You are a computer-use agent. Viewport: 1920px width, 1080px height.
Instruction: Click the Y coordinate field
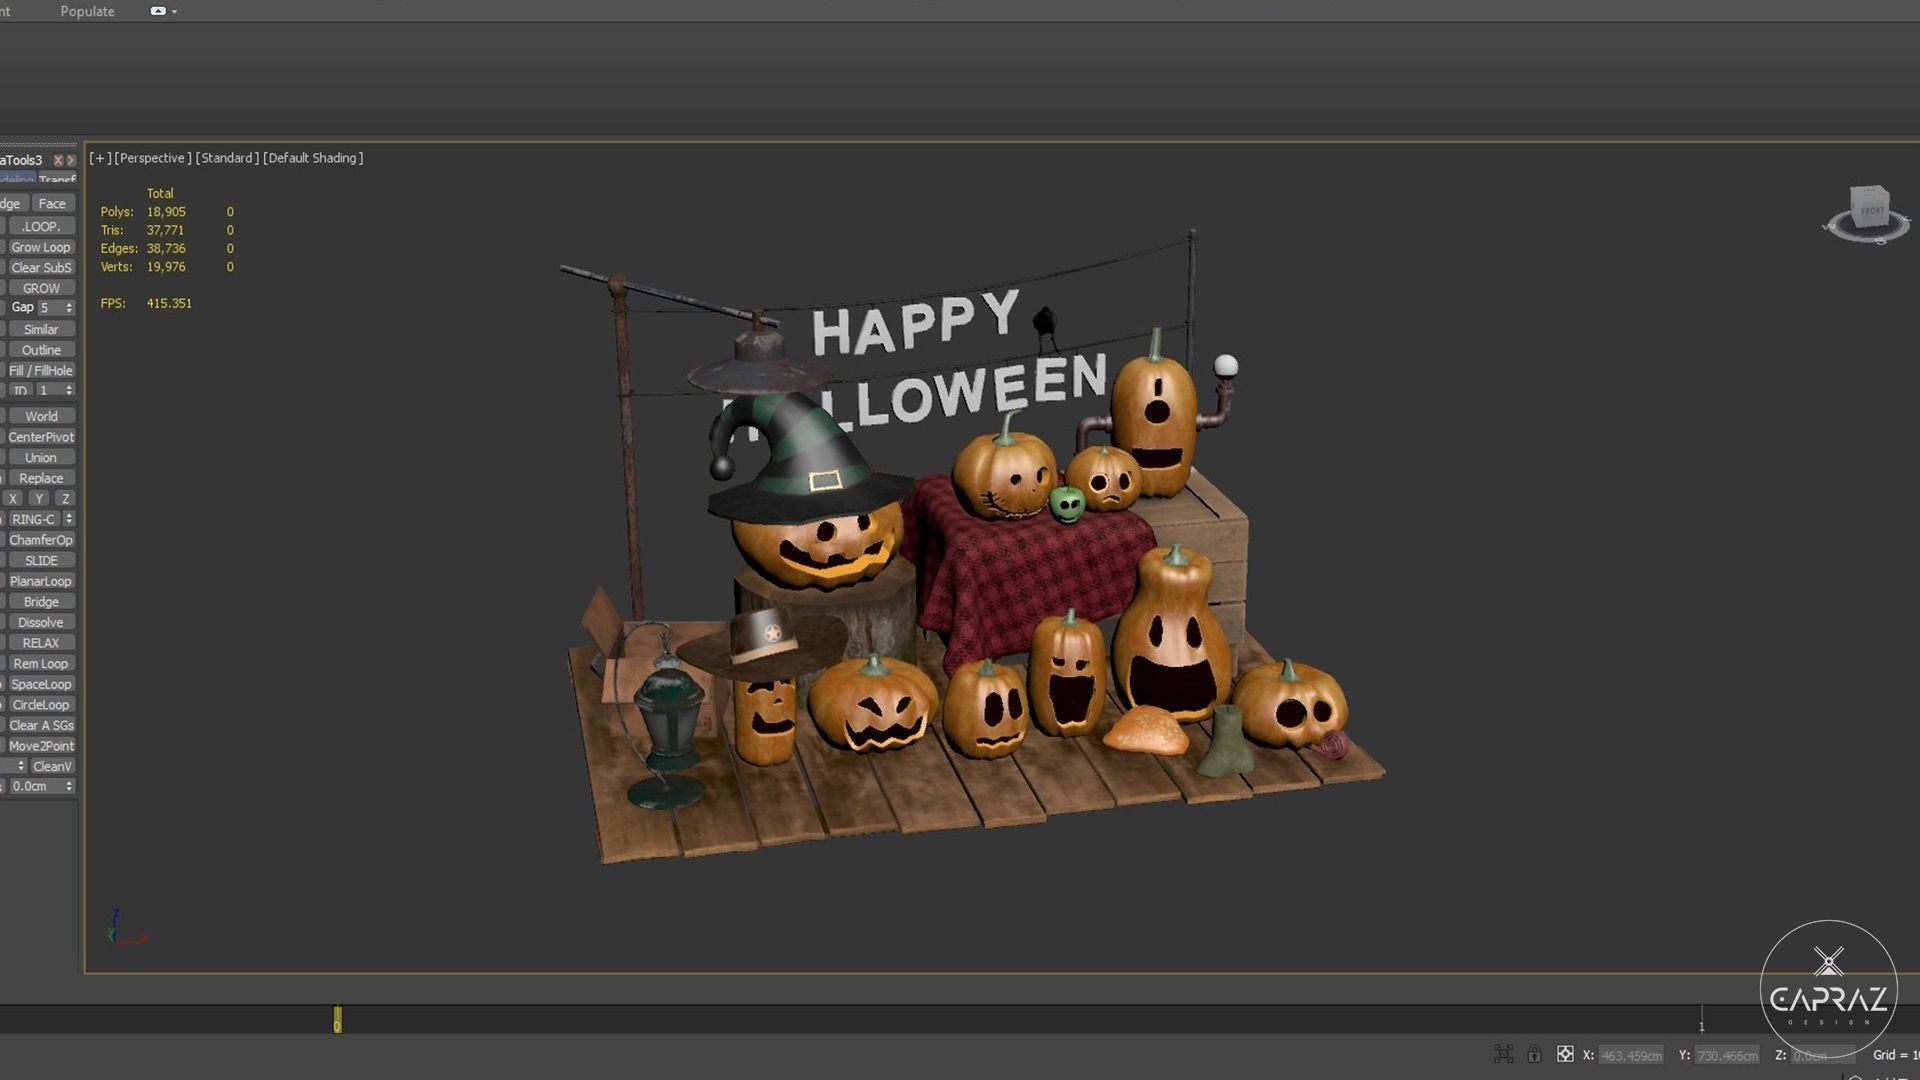pos(1727,1055)
